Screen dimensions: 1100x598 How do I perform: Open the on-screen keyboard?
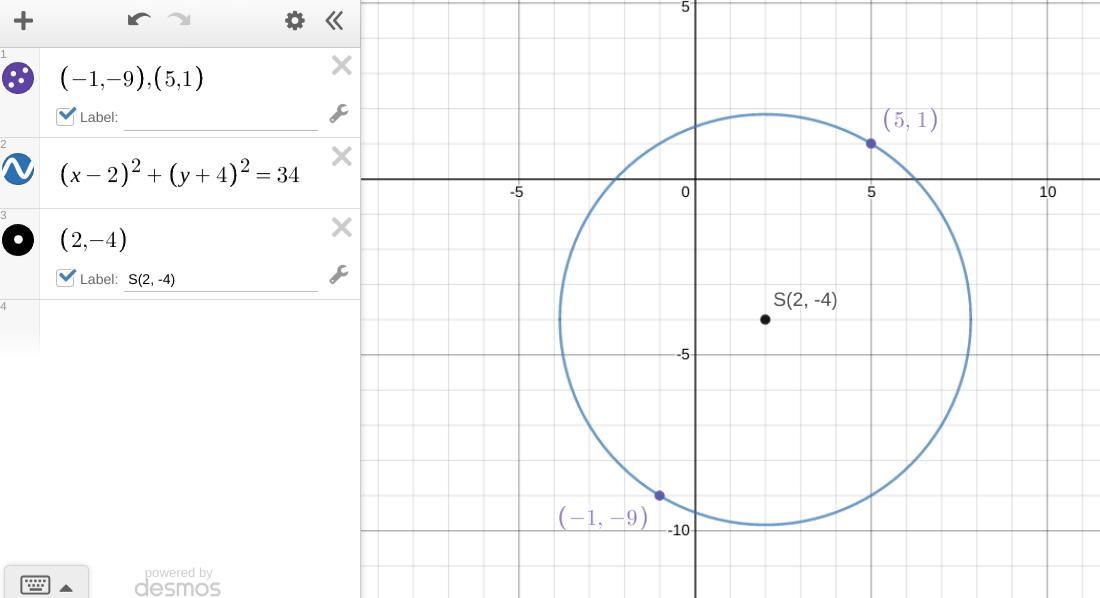click(35, 585)
